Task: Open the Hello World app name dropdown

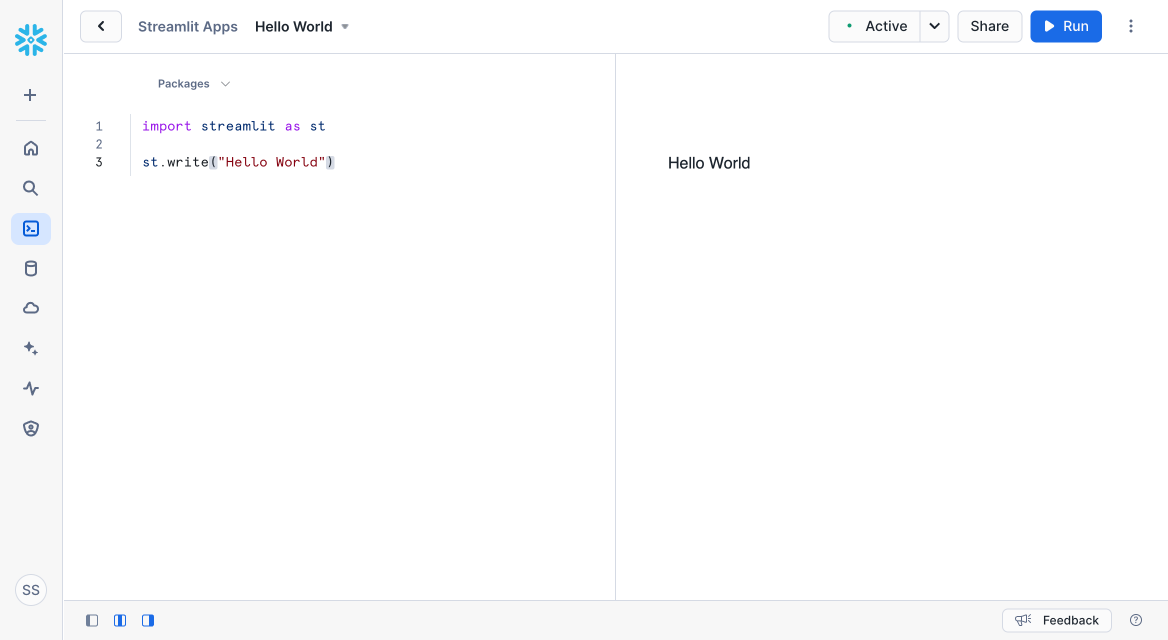Action: click(344, 26)
